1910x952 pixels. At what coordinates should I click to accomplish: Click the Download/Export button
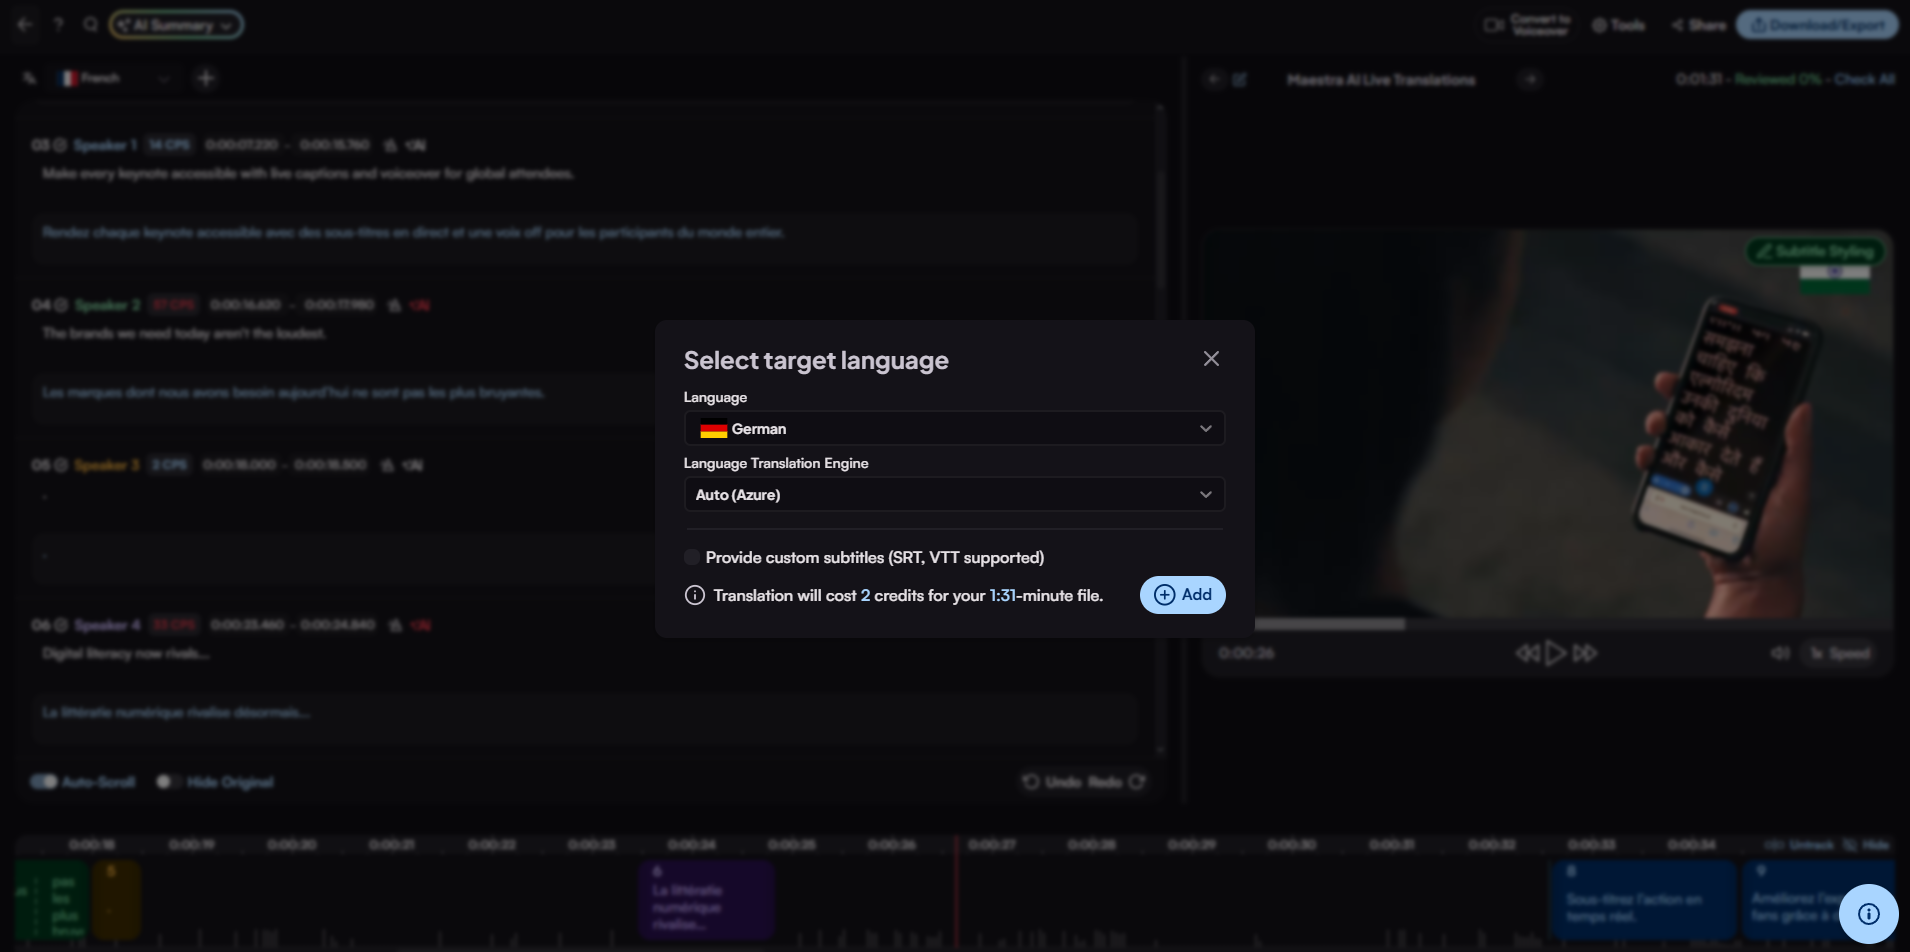1816,25
